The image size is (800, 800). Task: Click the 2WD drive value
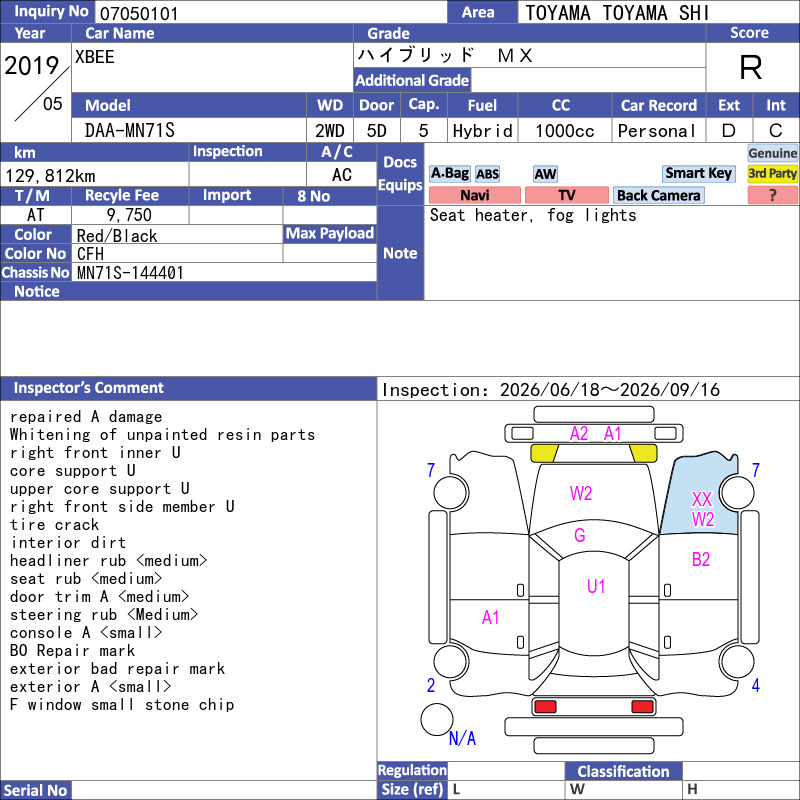(x=330, y=131)
